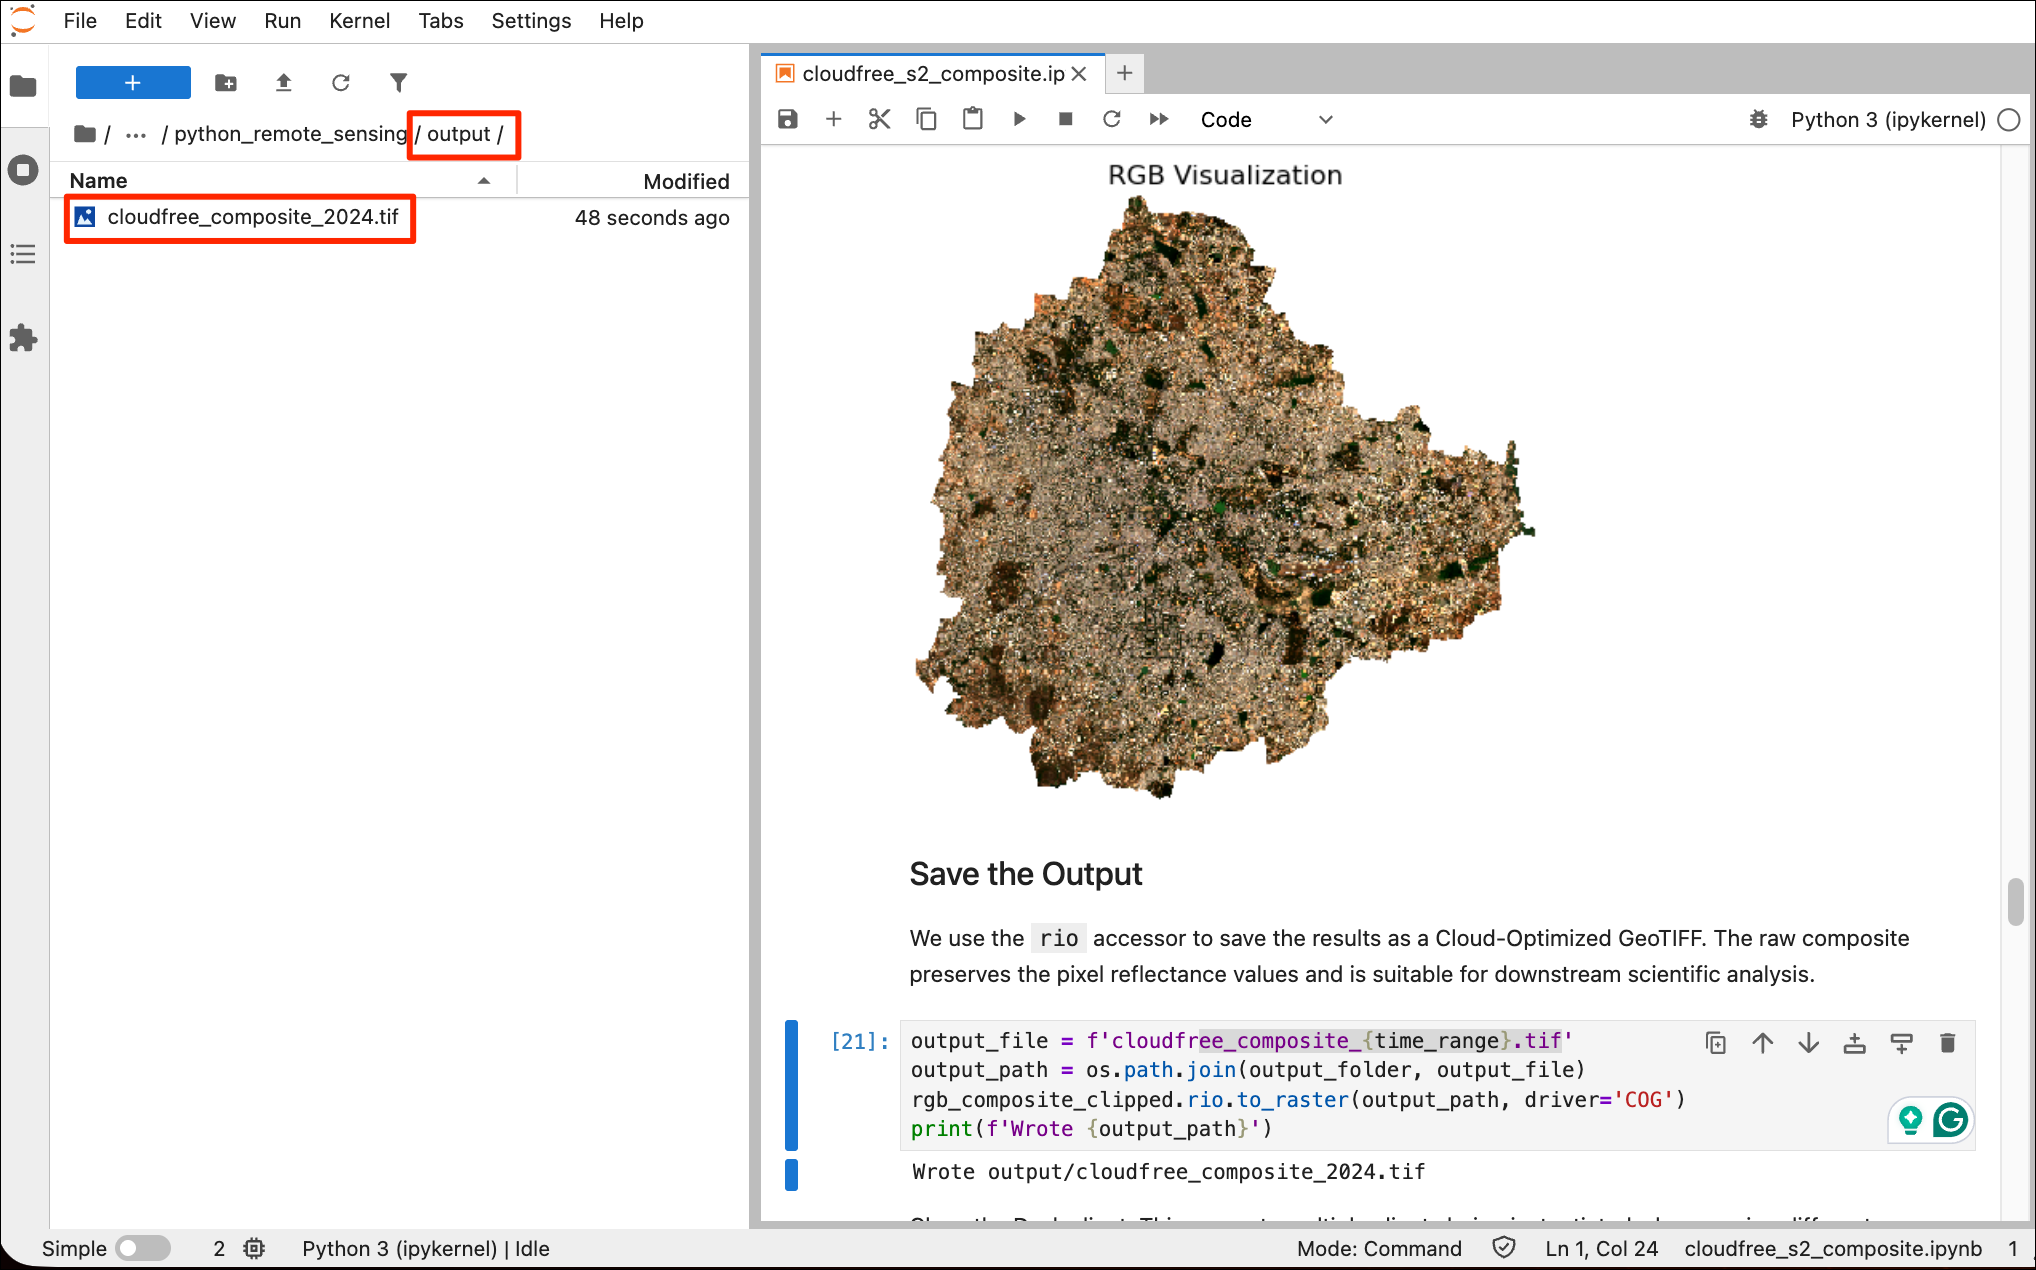Open the Kernel menu
Image resolution: width=2036 pixels, height=1270 pixels.
[359, 21]
